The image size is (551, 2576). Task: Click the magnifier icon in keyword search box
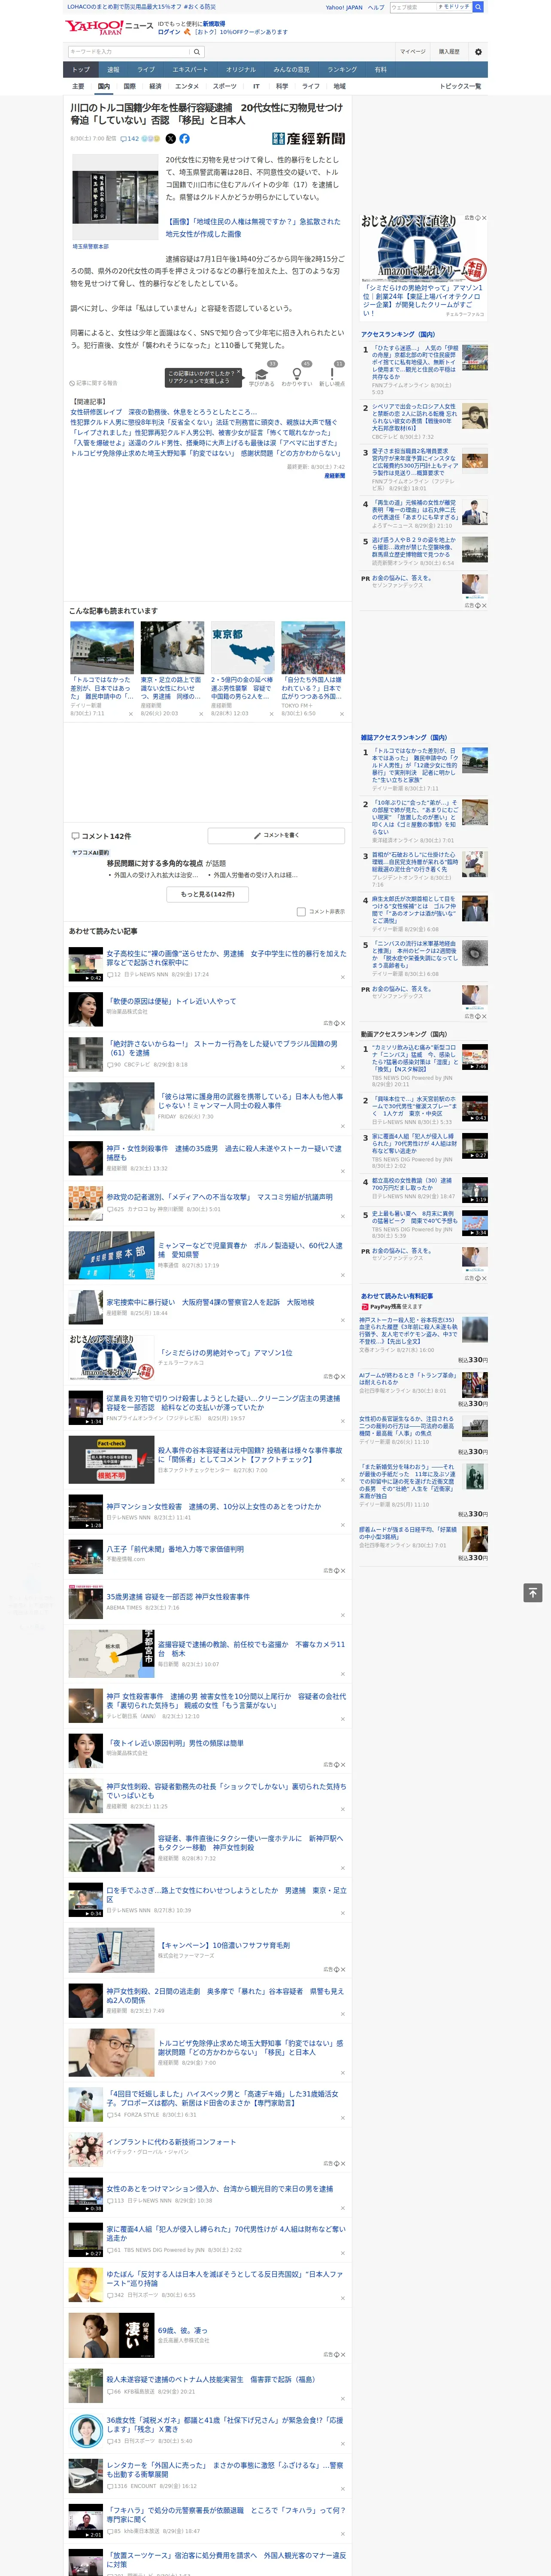[x=197, y=51]
